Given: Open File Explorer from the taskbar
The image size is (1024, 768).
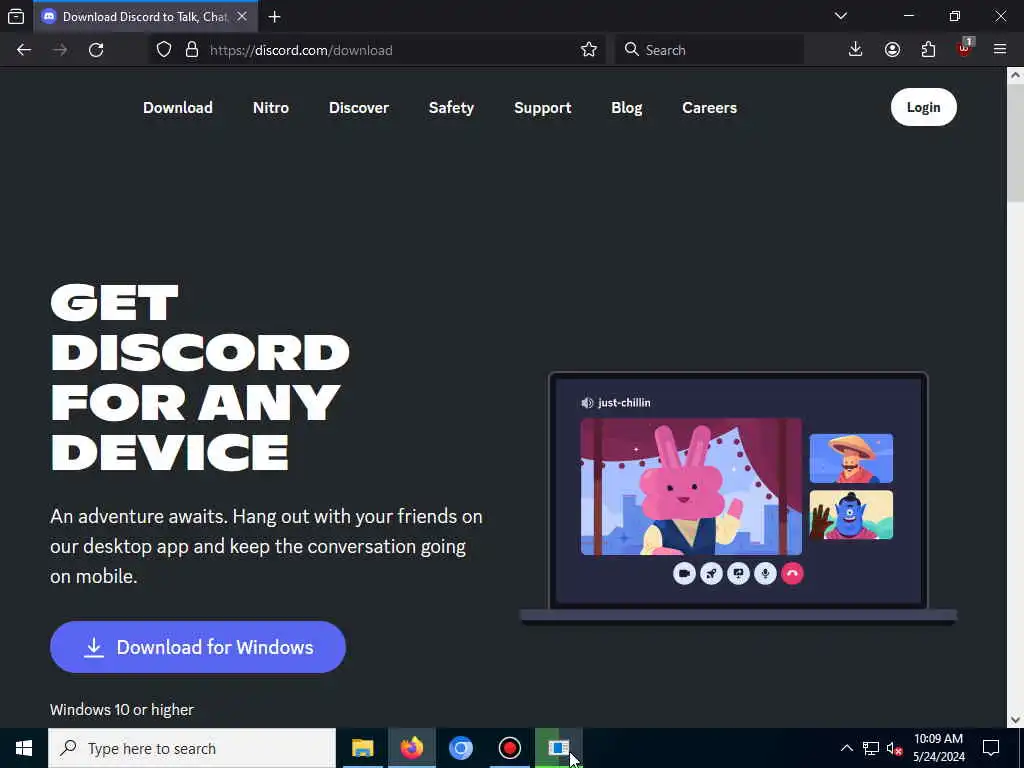Looking at the screenshot, I should [362, 748].
